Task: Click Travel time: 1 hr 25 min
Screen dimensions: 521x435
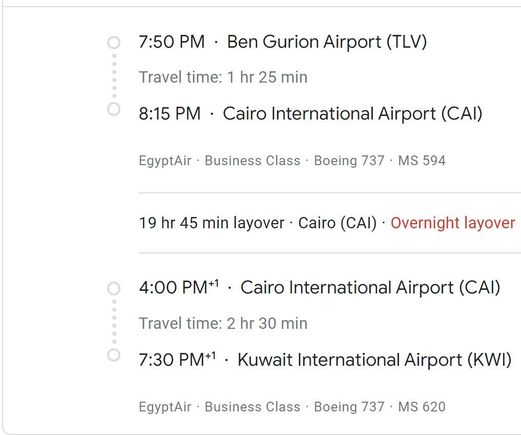Action: (223, 77)
